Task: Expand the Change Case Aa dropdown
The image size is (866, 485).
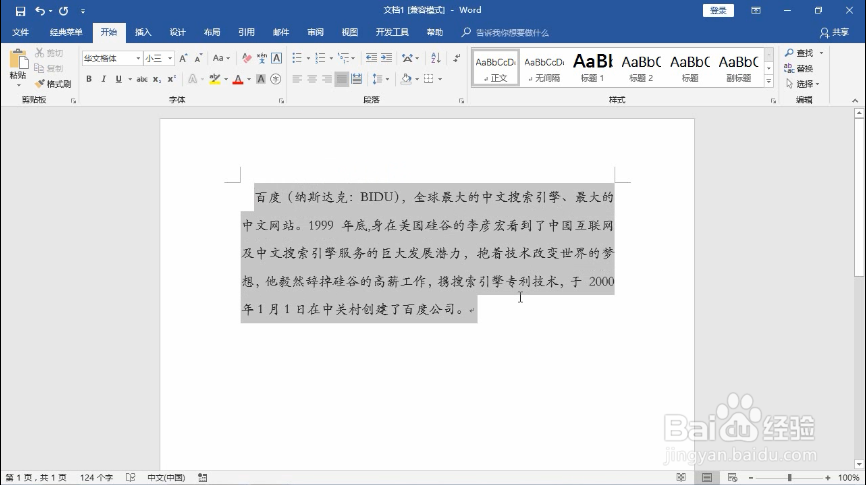Action: pyautogui.click(x=221, y=58)
